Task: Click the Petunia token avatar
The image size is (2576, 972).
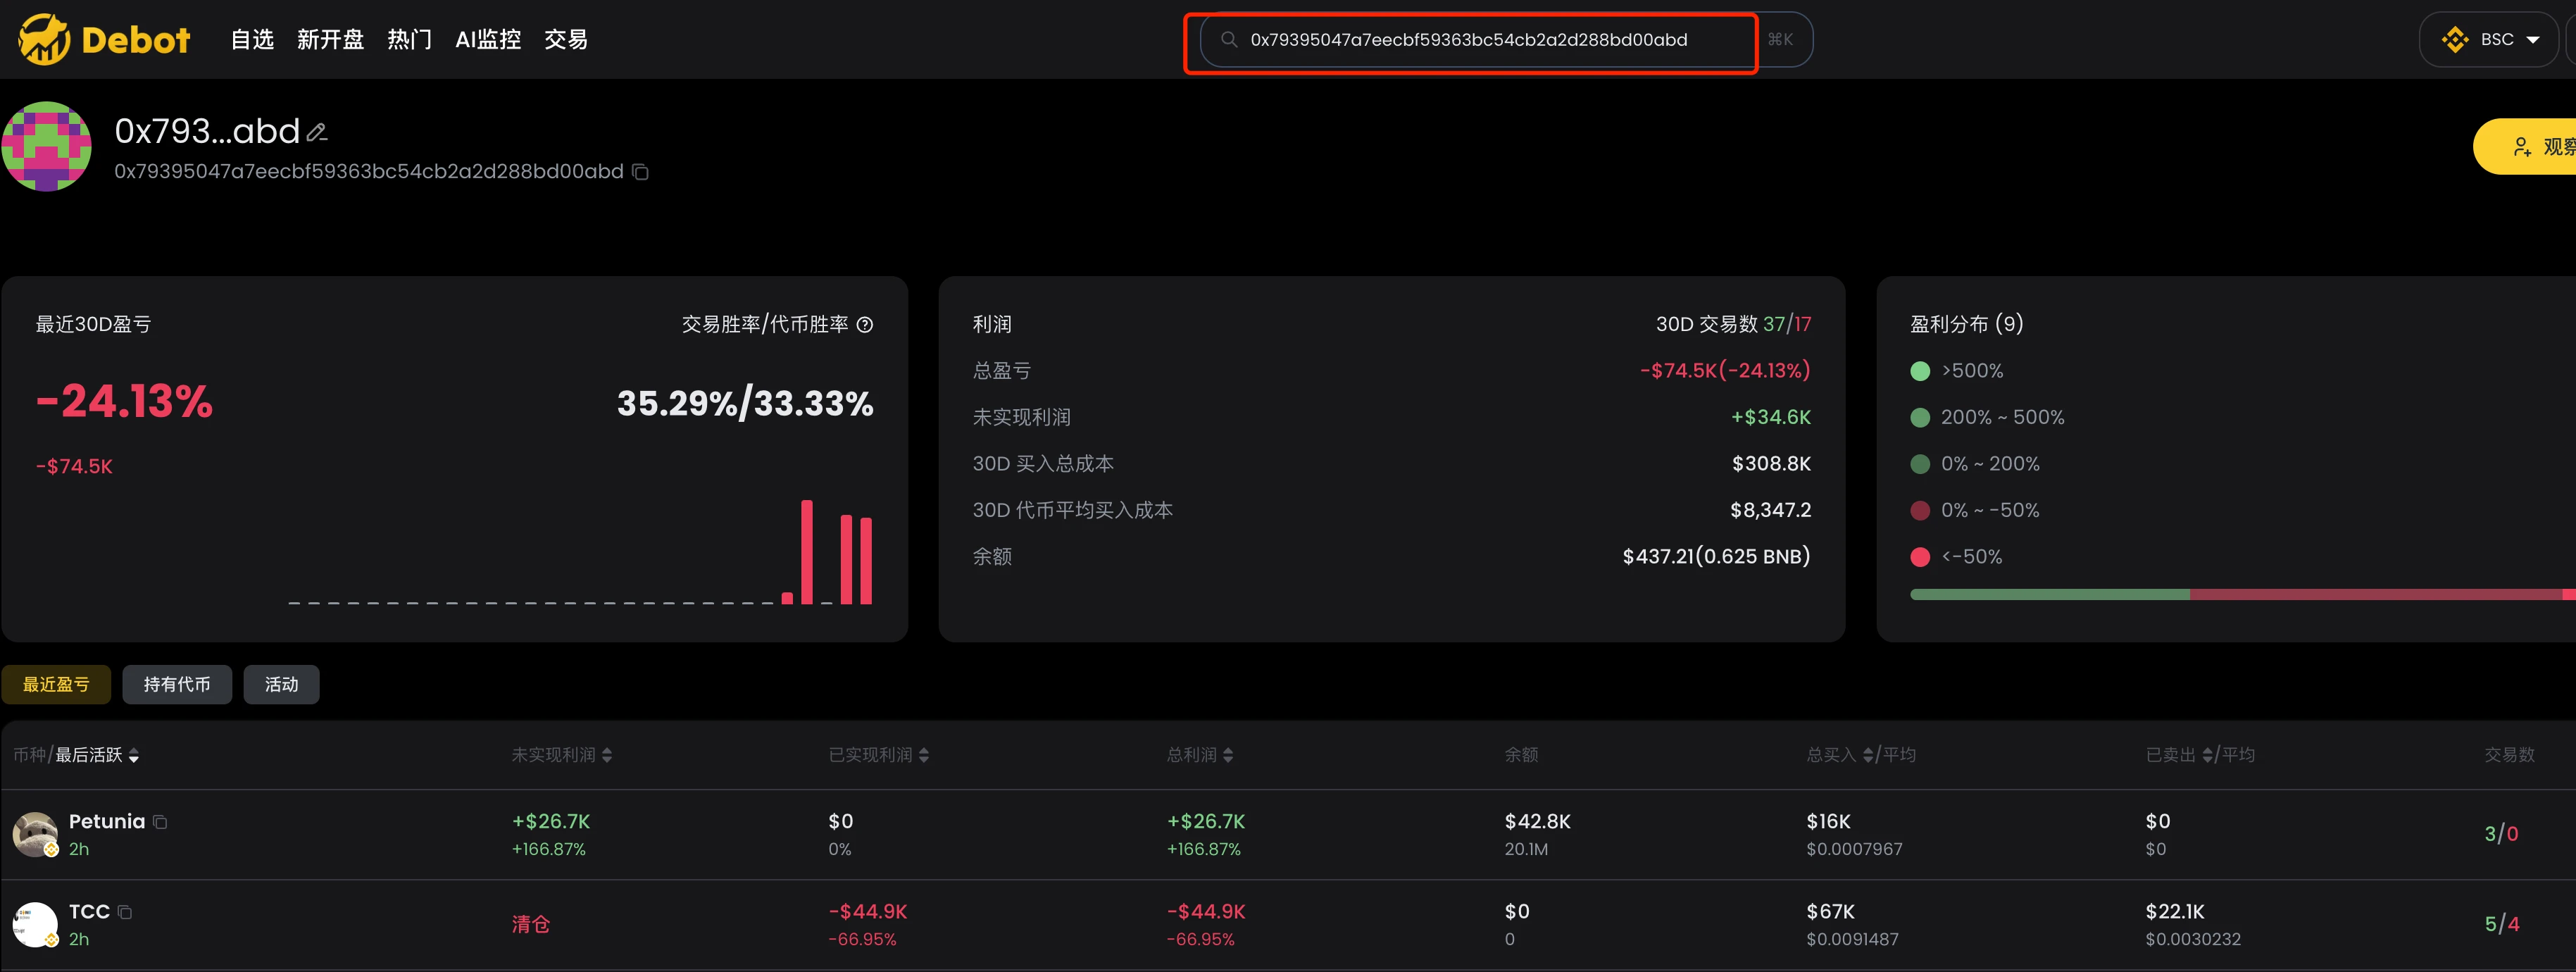Action: pyautogui.click(x=35, y=834)
